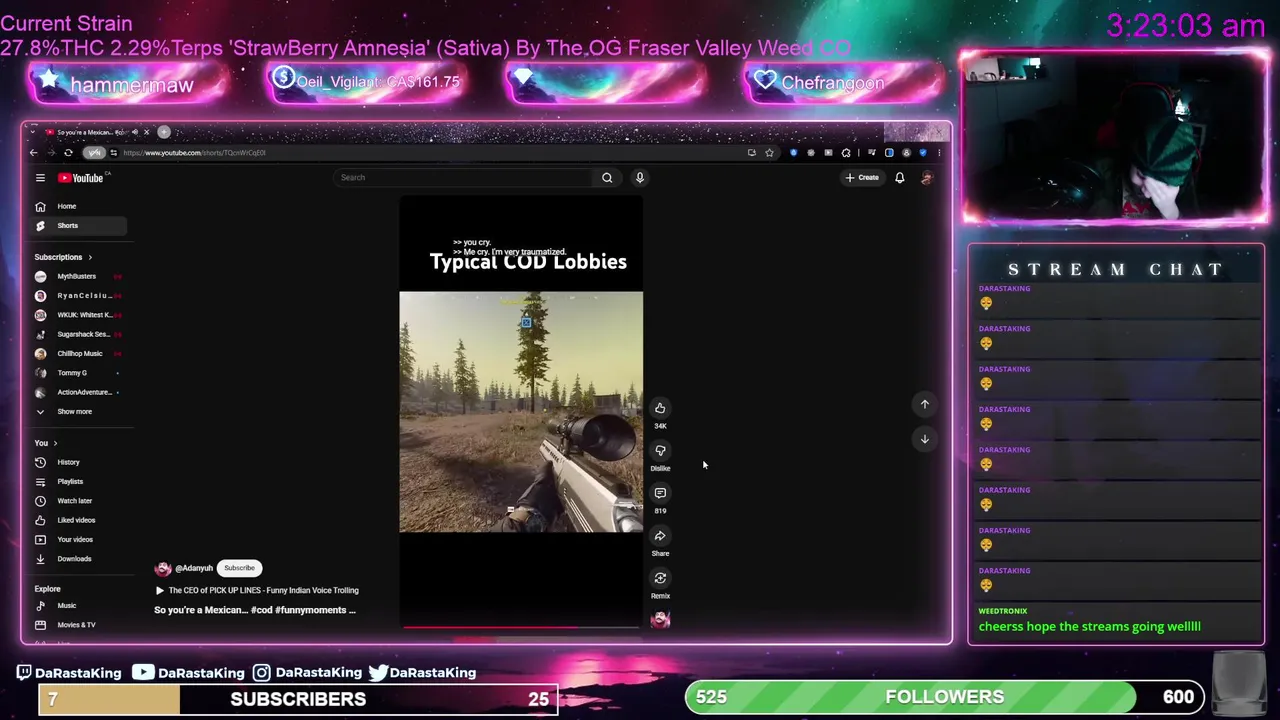Click the Remix icon
The height and width of the screenshot is (720, 1280).
click(660, 578)
